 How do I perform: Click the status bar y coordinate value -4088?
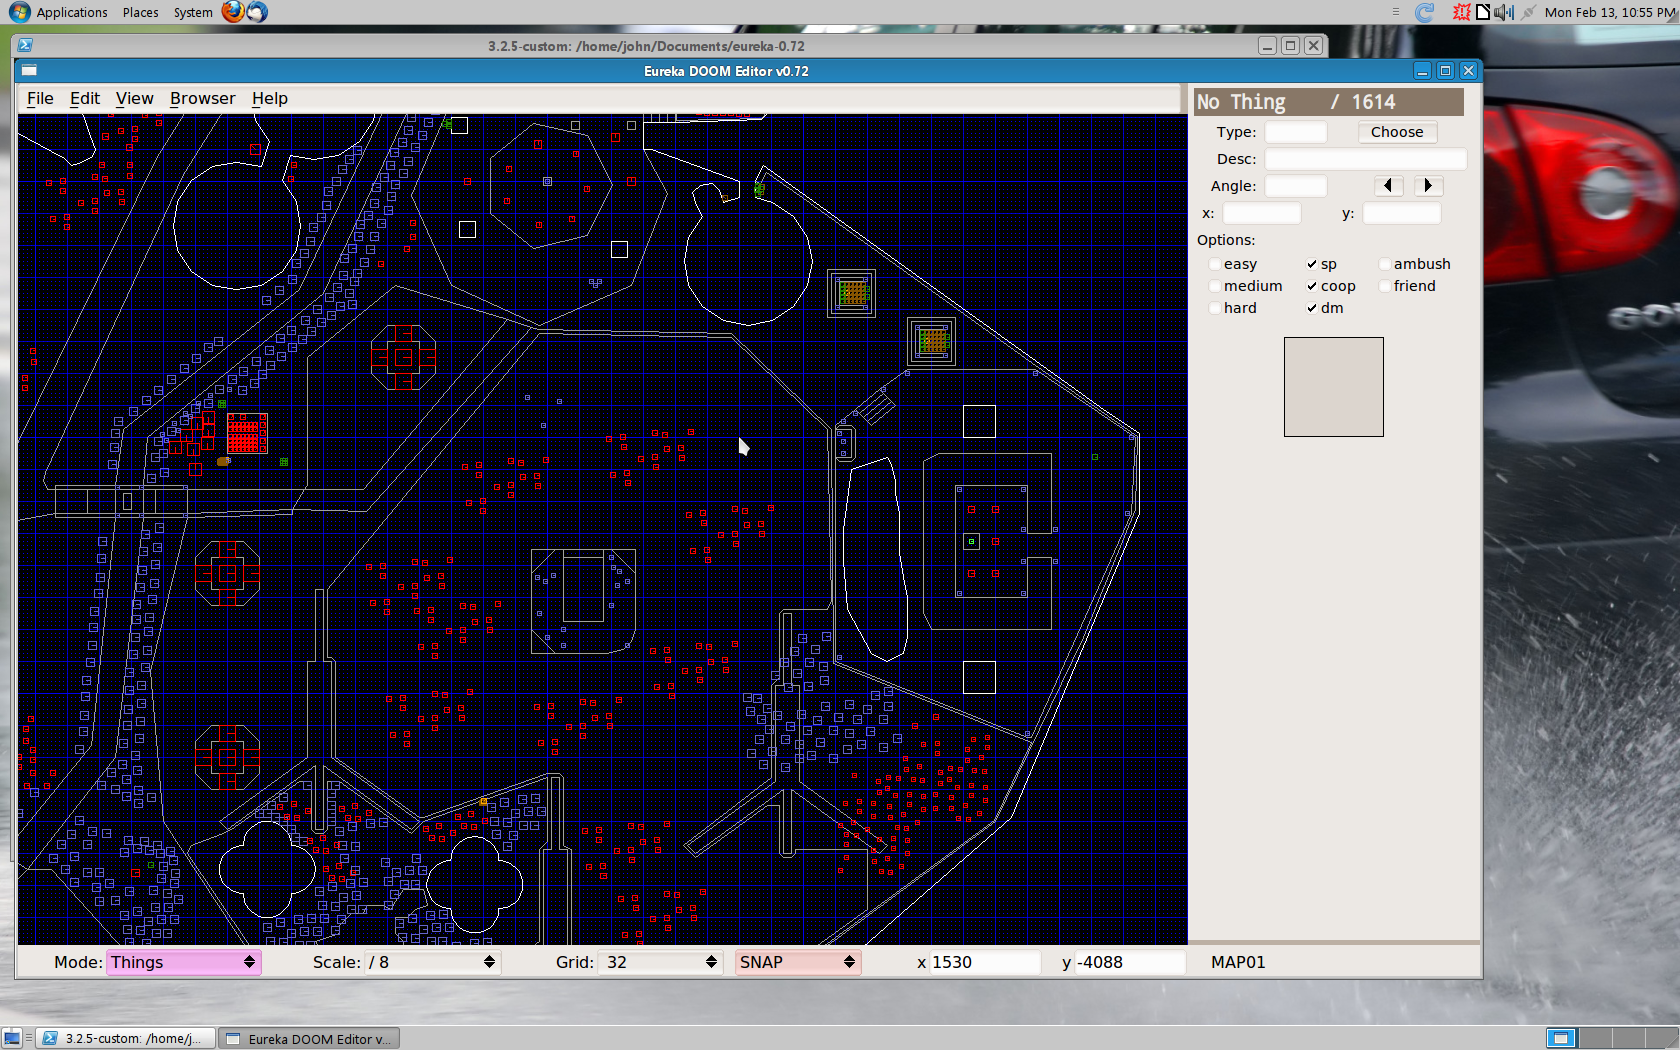coord(1130,962)
